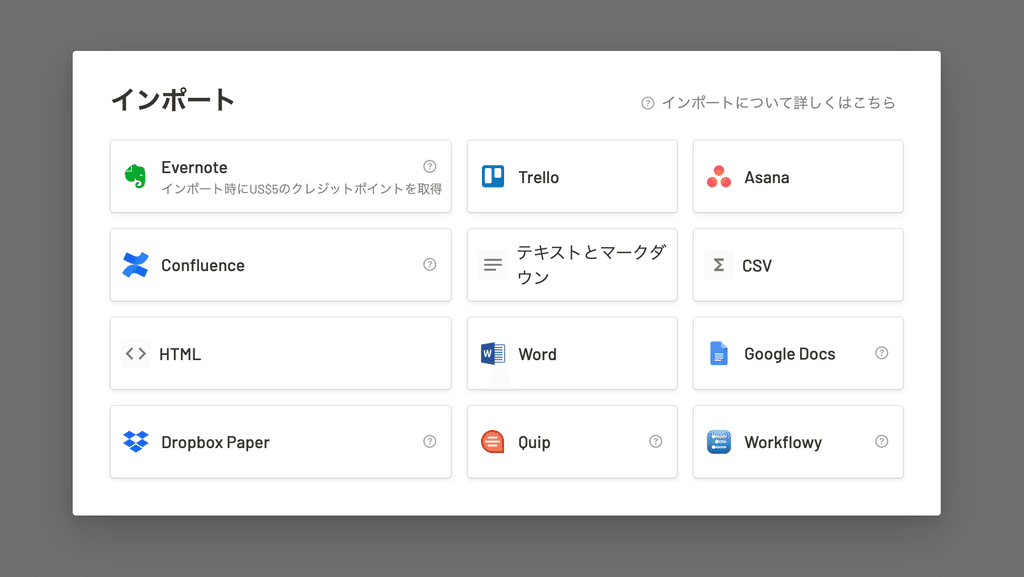Click the Asana three-dot icon
The width and height of the screenshot is (1024, 577).
pos(719,177)
